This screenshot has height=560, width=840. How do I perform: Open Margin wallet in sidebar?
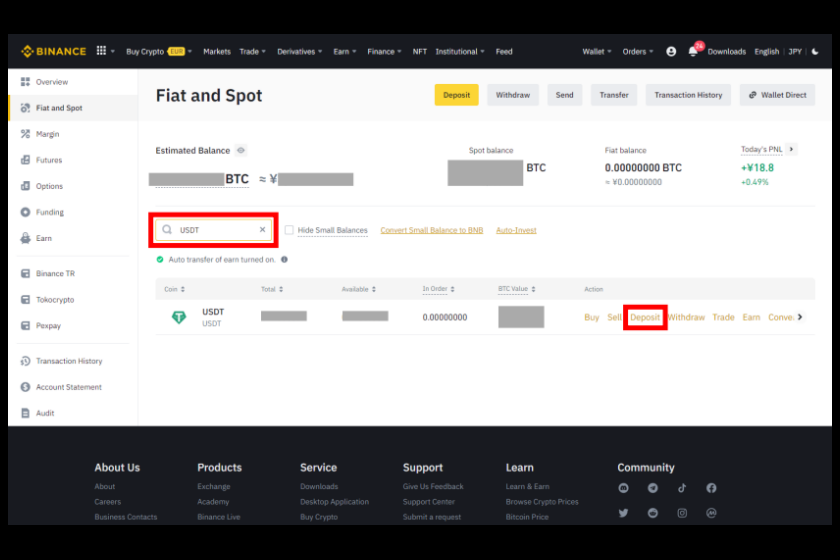73,134
